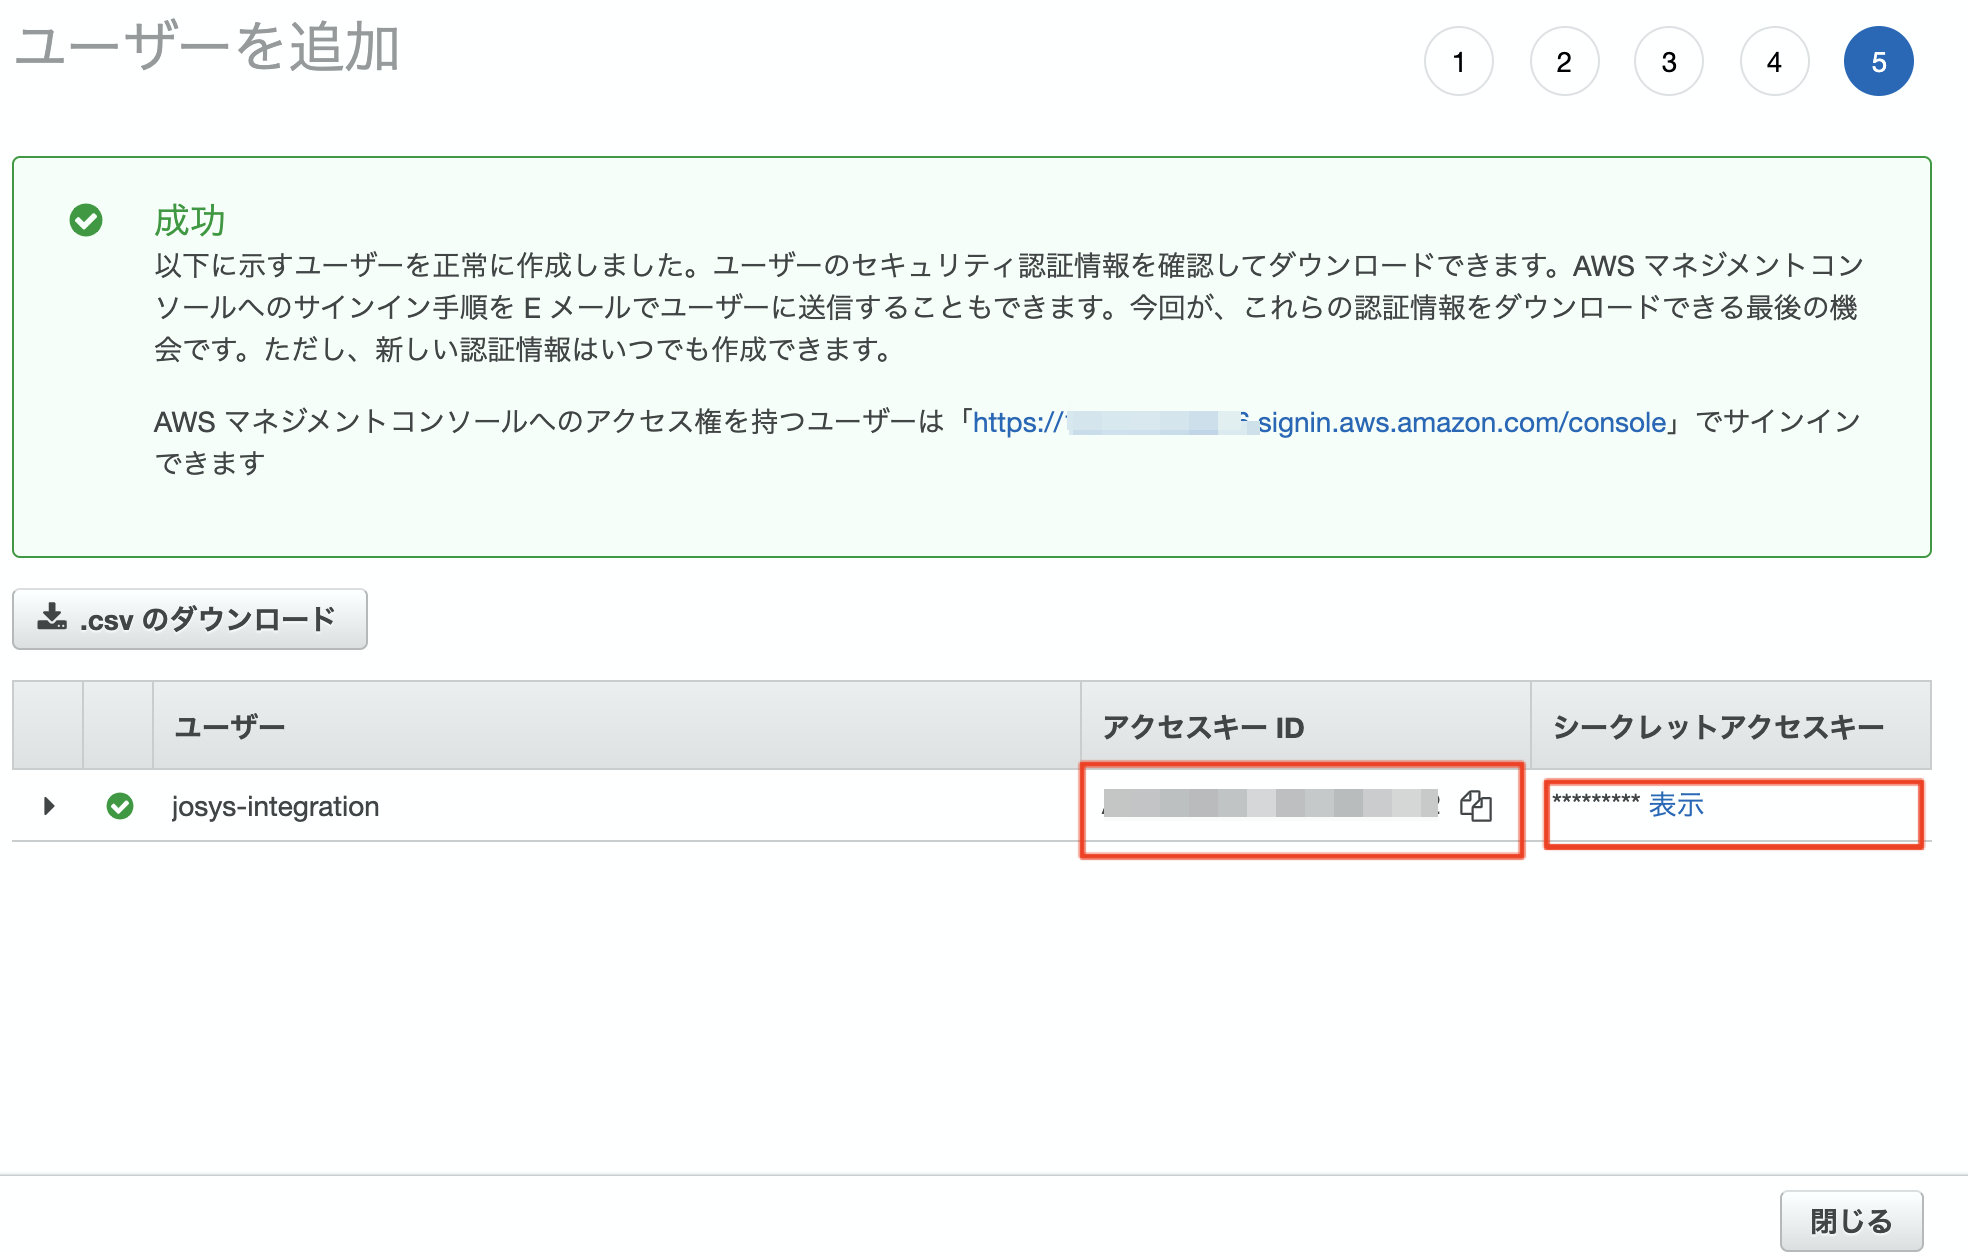Select the active step 5 circle

point(1879,62)
